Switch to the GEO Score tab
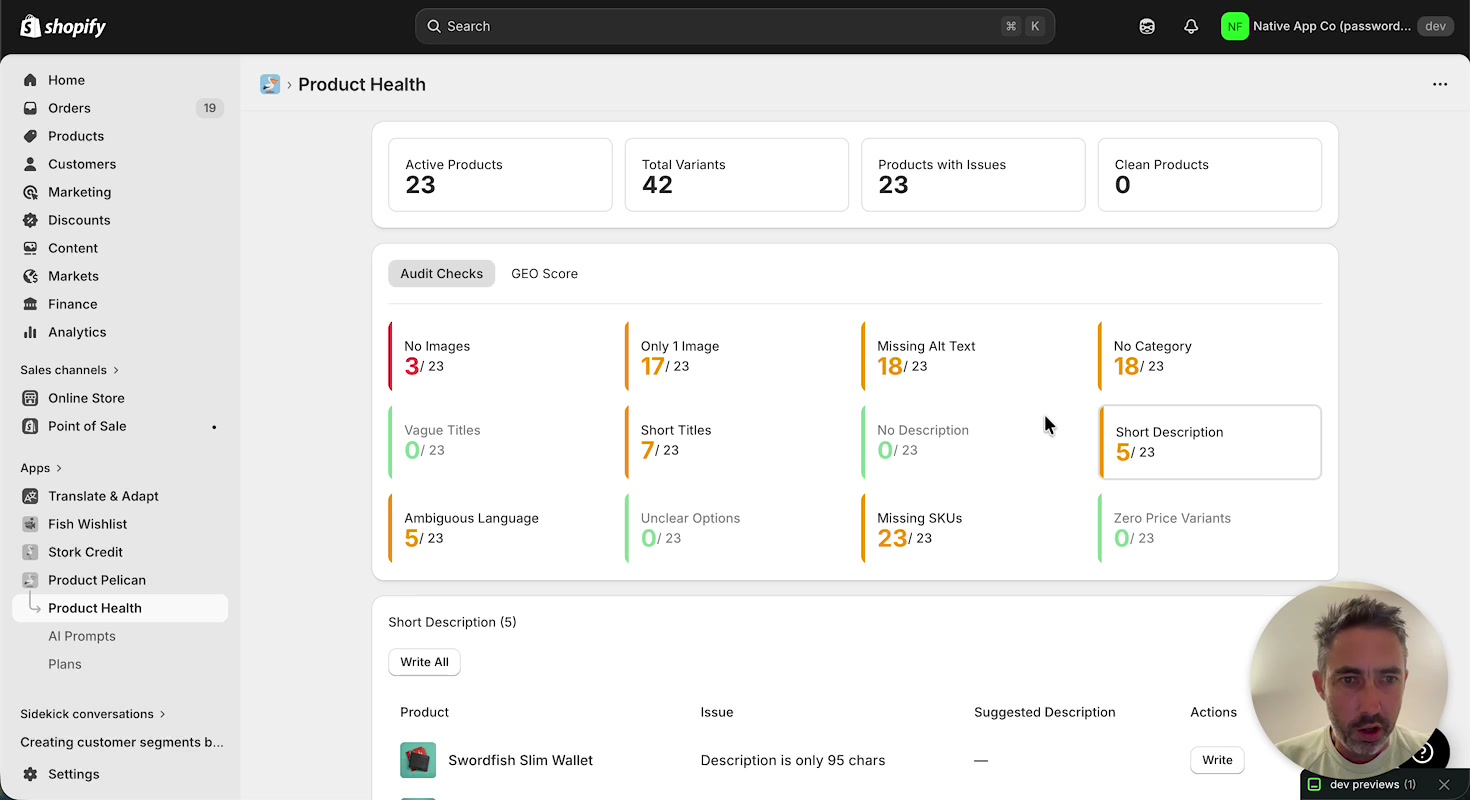The height and width of the screenshot is (800, 1470). click(x=544, y=274)
